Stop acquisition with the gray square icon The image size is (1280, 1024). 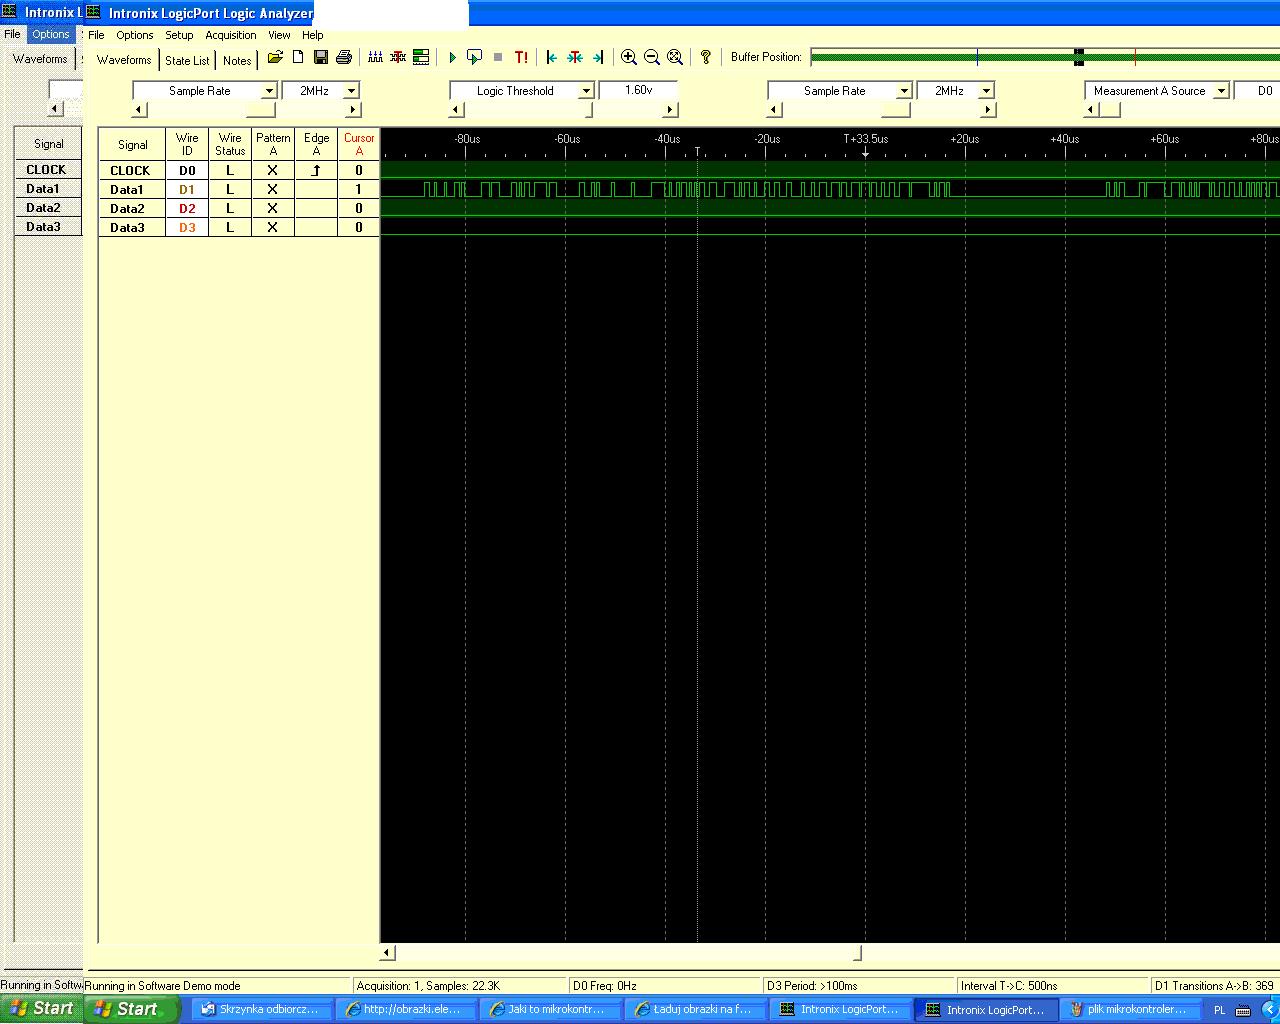point(498,58)
